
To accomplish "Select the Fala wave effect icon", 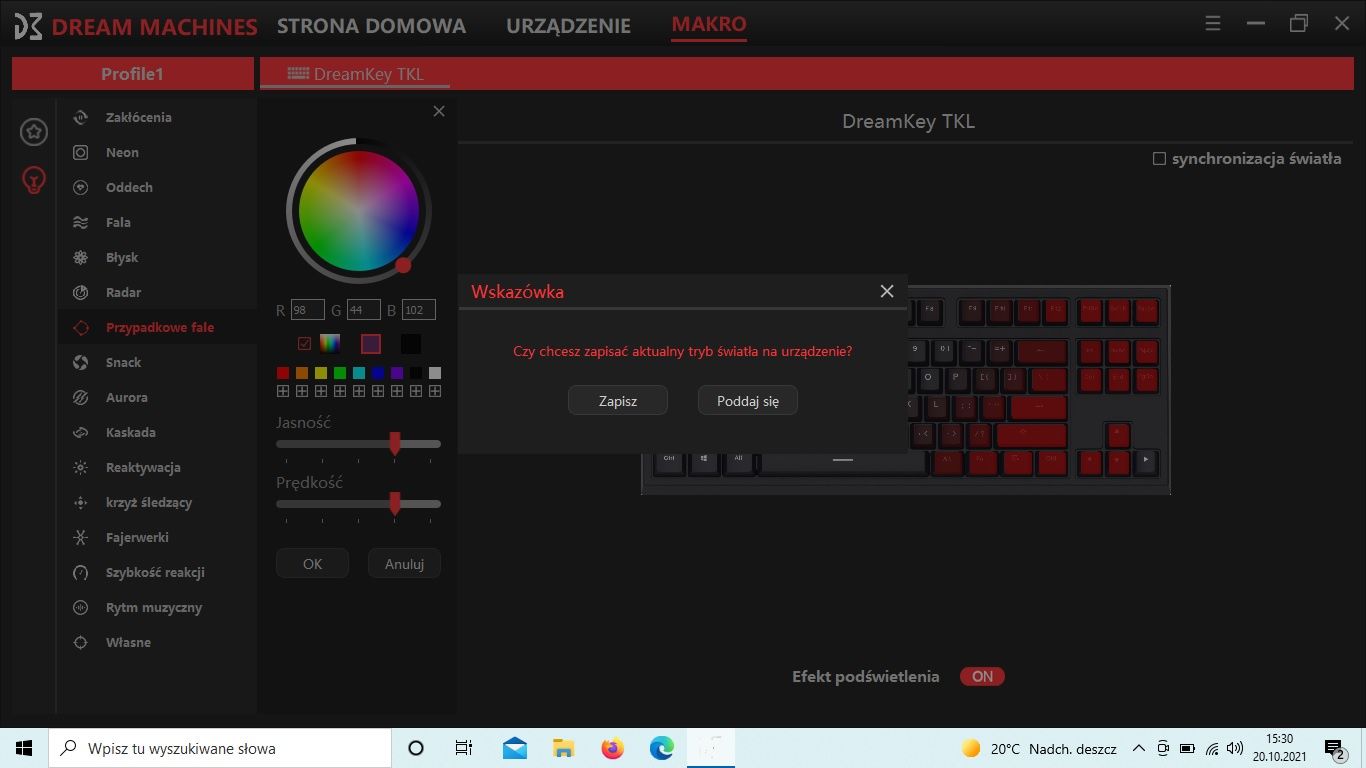I will click(x=81, y=222).
